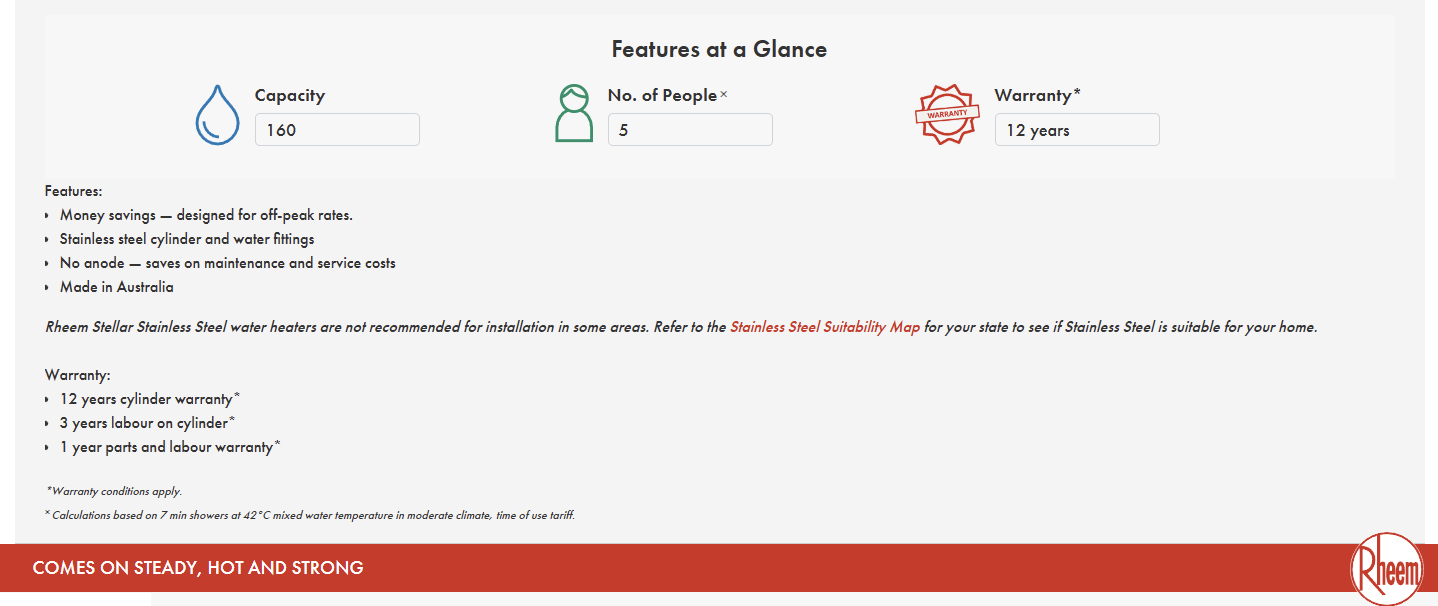Click the Money savings off-peak rates bullet
Image resolution: width=1438 pixels, height=606 pixels.
pos(206,215)
